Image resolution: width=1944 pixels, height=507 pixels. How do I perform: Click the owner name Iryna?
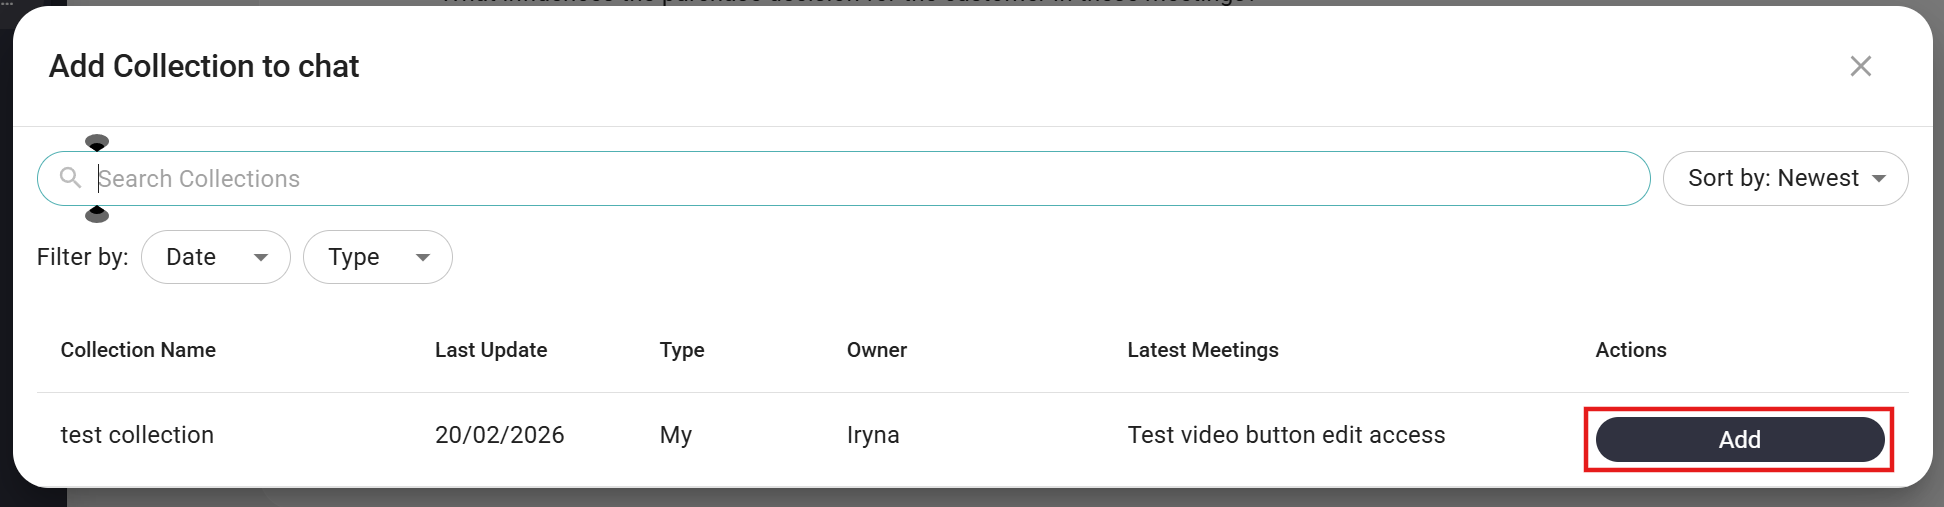pos(873,435)
